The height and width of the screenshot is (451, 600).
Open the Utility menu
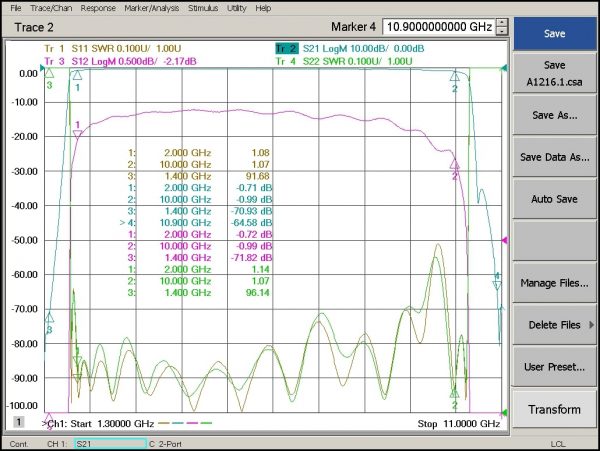(236, 8)
